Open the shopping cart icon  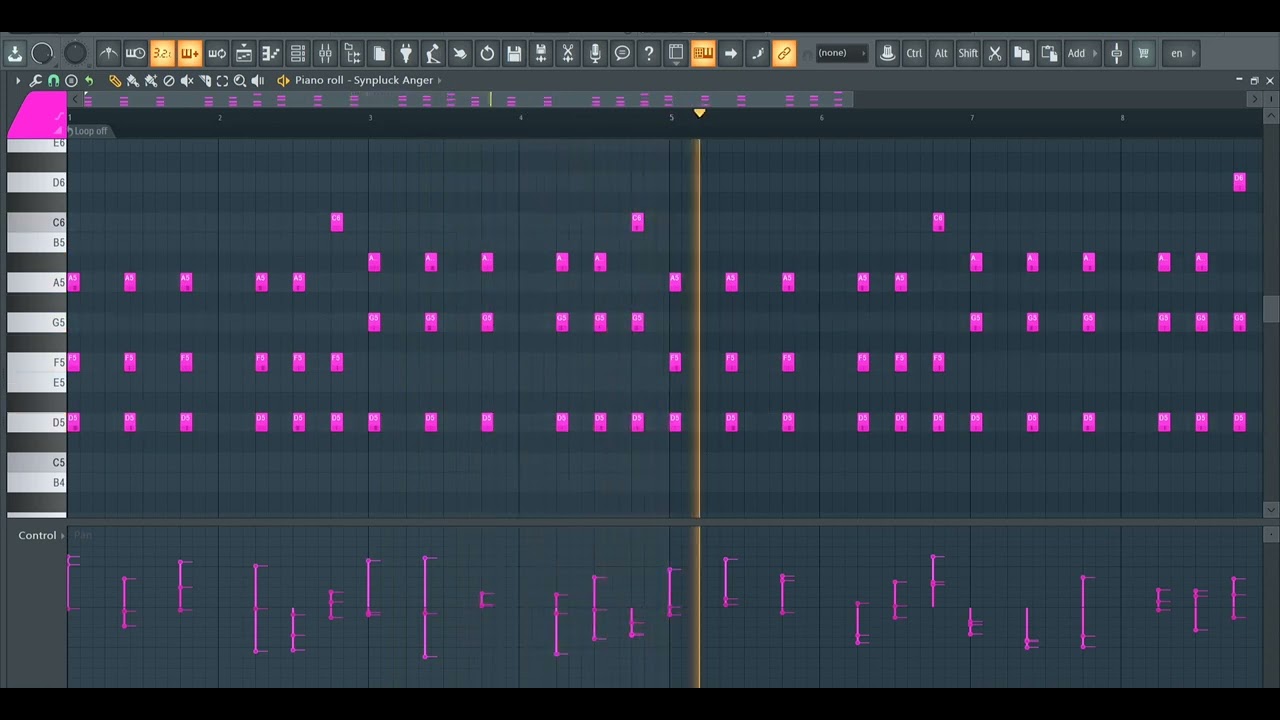click(1143, 53)
